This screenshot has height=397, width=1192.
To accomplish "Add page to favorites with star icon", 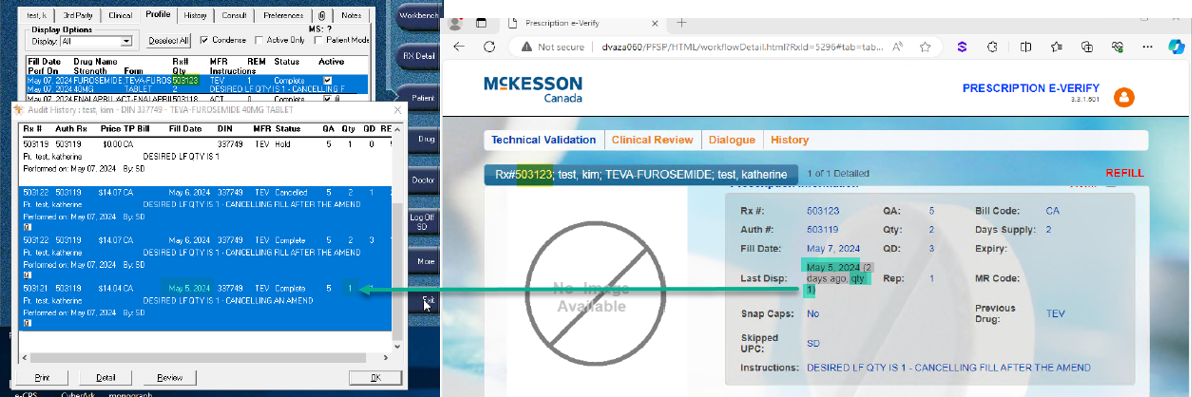I will click(925, 46).
